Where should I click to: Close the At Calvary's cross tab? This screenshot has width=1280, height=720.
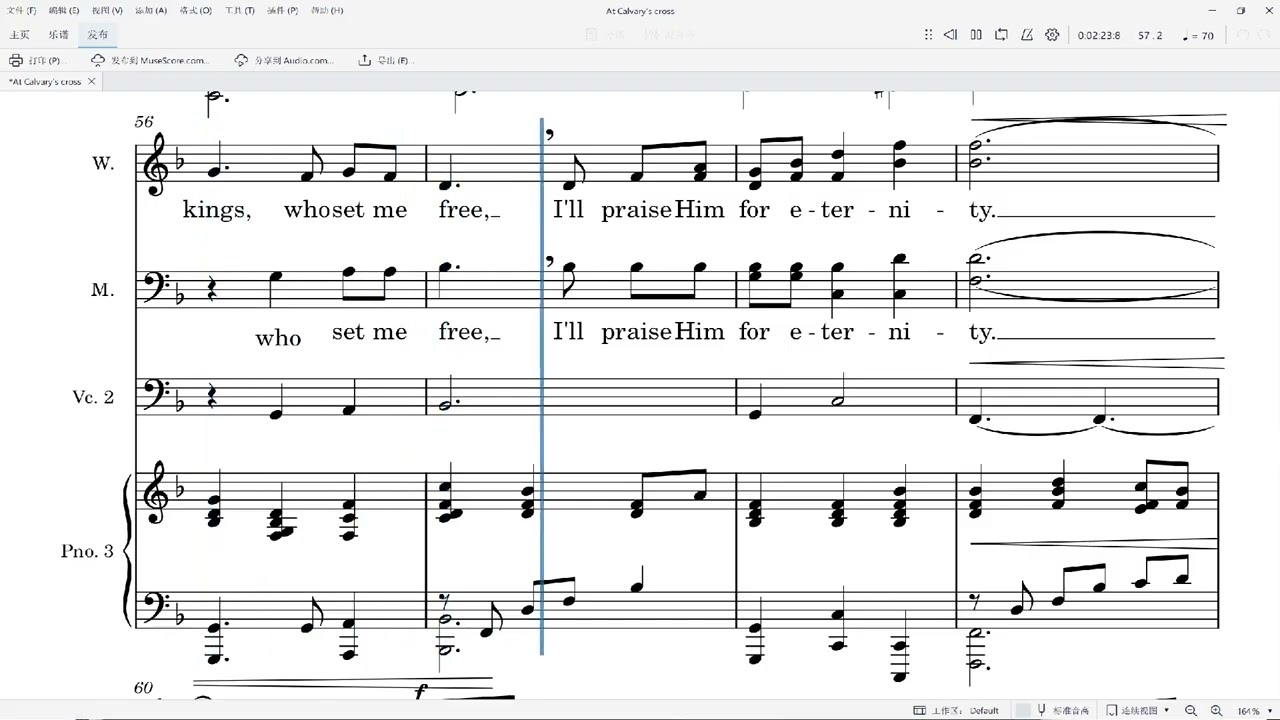coord(92,81)
